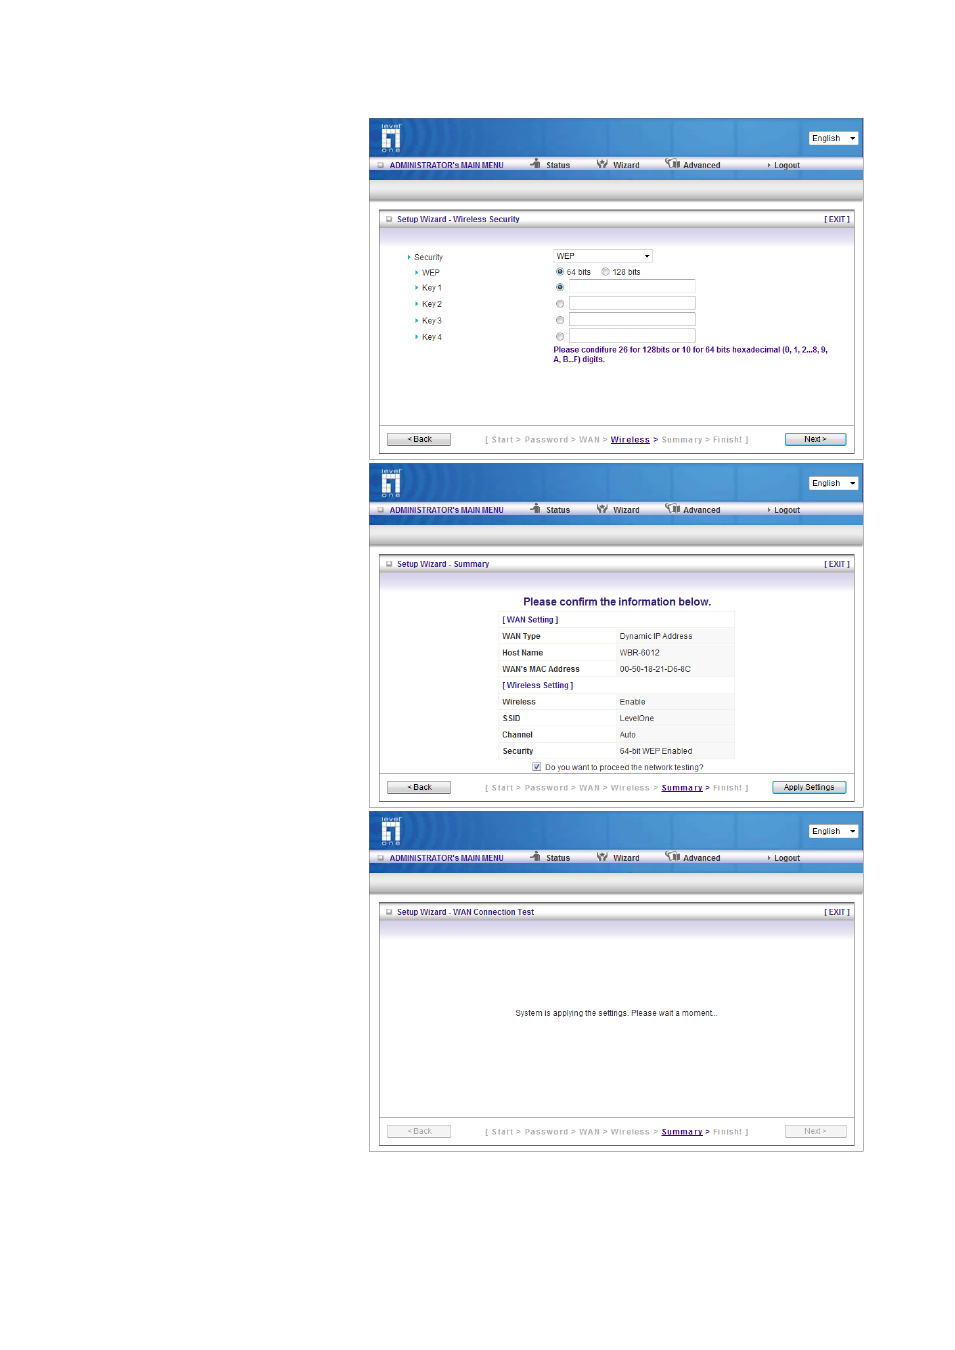Click Wireless breadcrumb link on Wireless Security page
Image resolution: width=955 pixels, height=1350 pixels.
630,440
